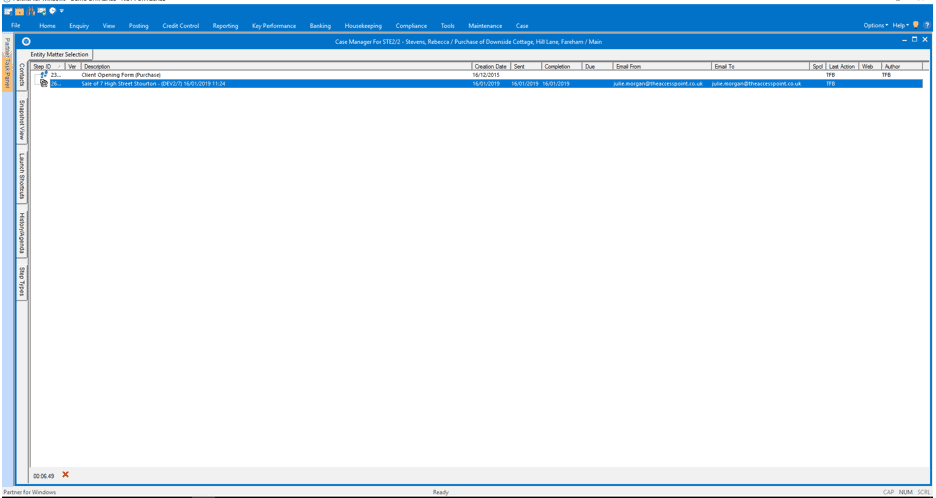Switch to the Entity Matter Selection tab

click(x=59, y=54)
